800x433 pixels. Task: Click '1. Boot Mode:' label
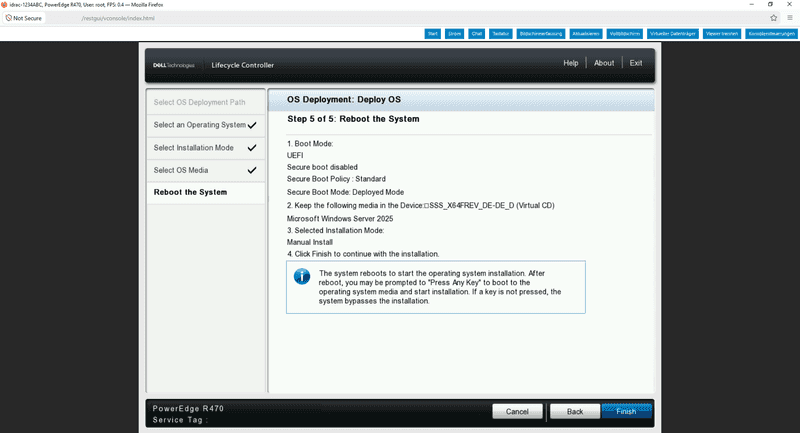click(310, 144)
